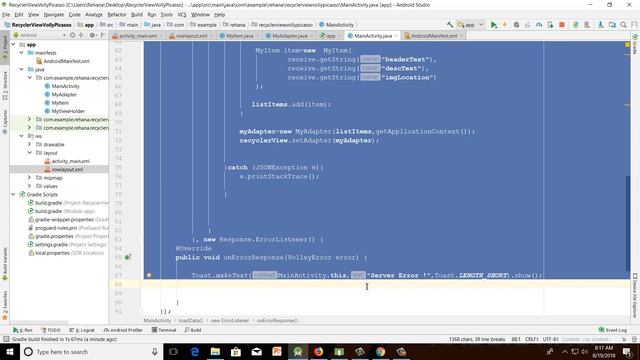Image resolution: width=640 pixels, height=360 pixels.
Task: Collapse the Gradle Scripts node
Action: [13, 194]
